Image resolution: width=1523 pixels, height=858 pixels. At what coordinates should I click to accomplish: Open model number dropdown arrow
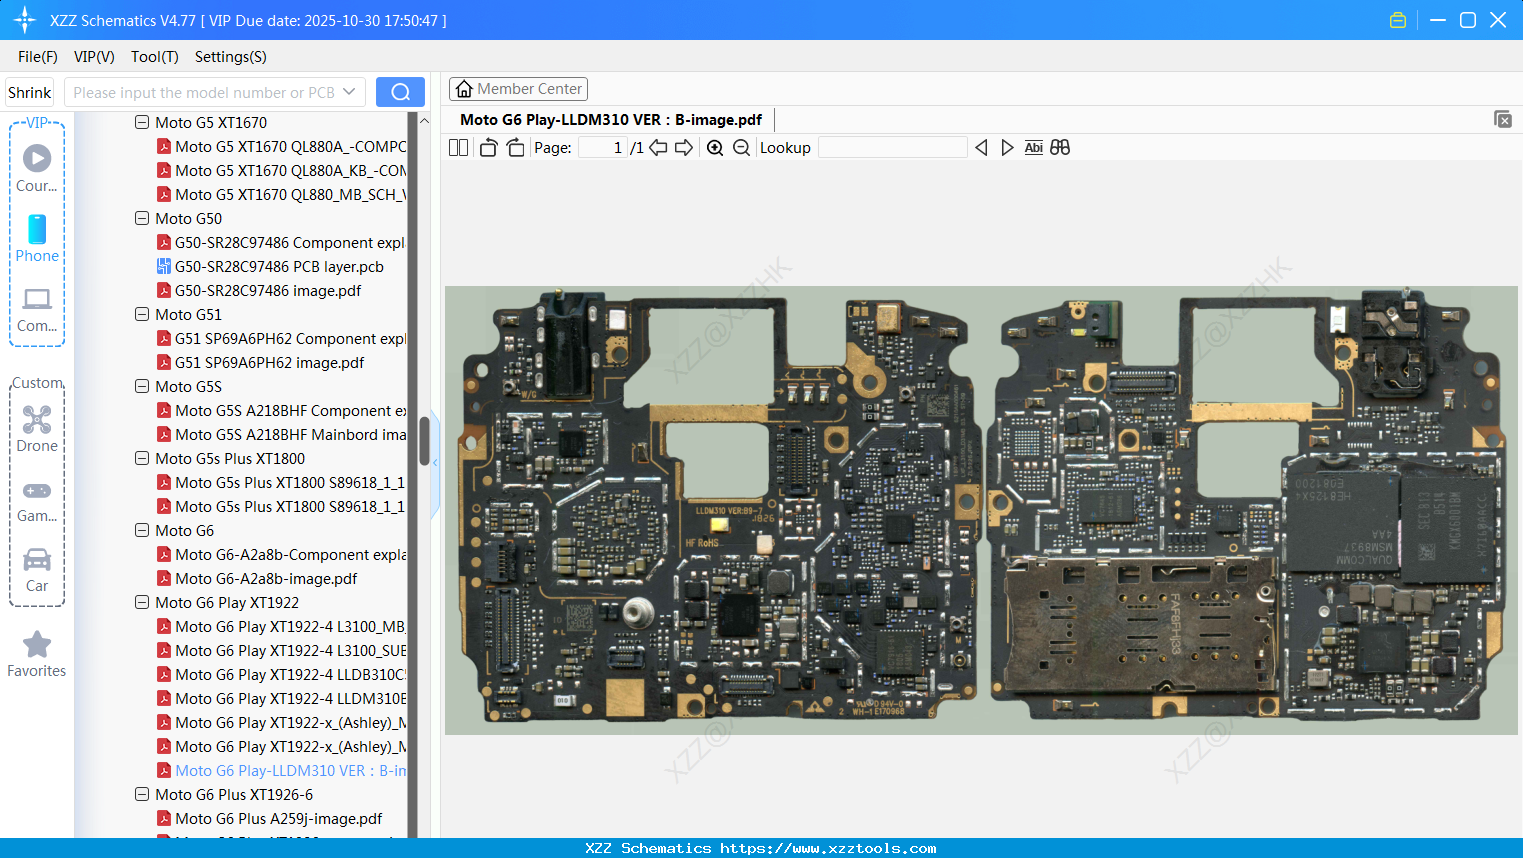click(349, 92)
